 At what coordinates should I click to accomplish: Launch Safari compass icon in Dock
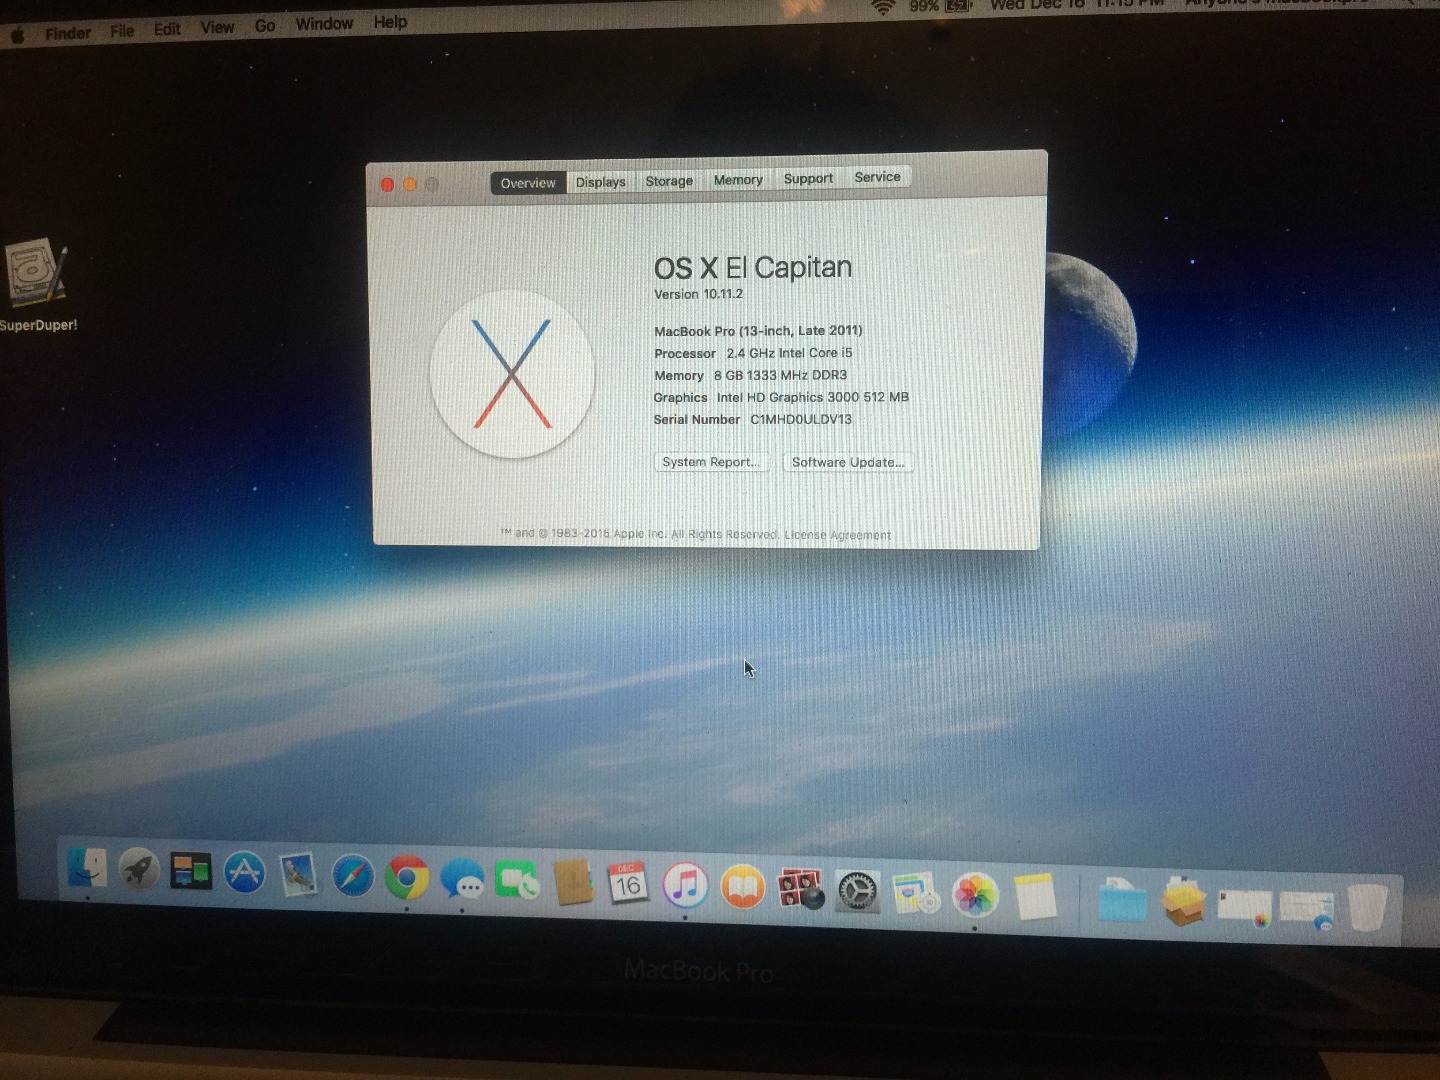point(352,877)
